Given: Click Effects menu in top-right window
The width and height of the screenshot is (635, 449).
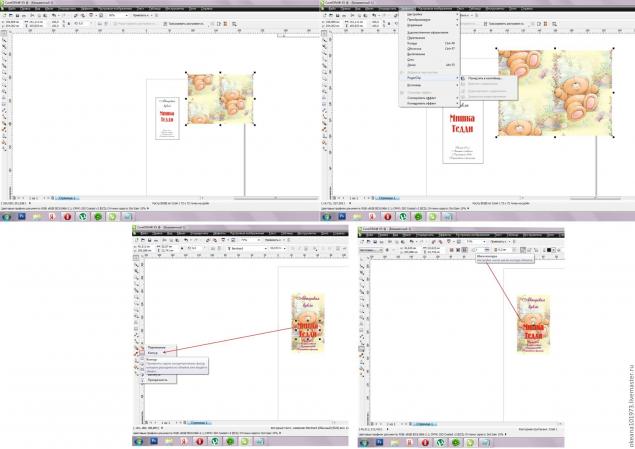Looking at the screenshot, I should click(x=407, y=9).
